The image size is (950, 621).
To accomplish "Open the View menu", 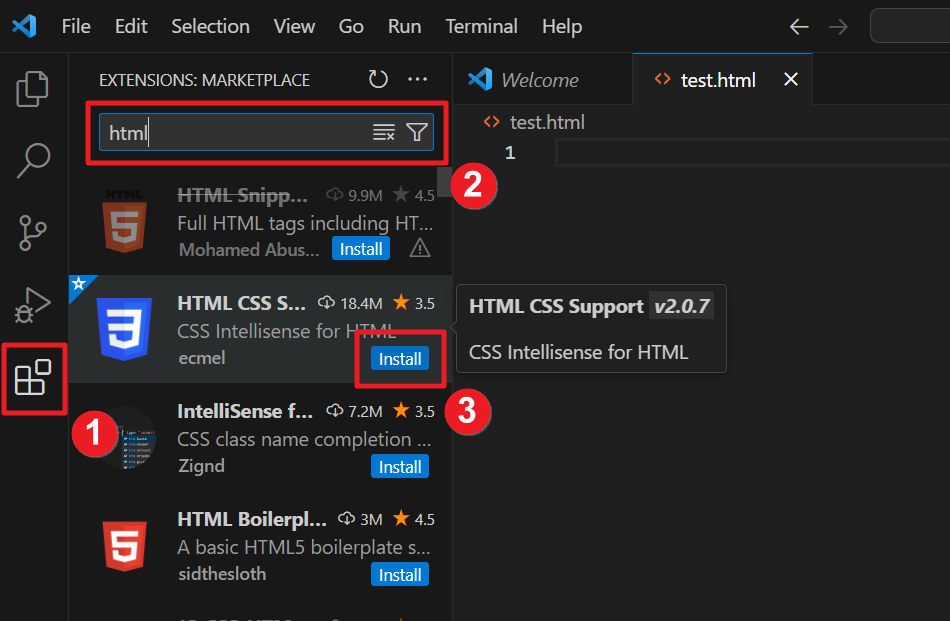I will pyautogui.click(x=294, y=27).
